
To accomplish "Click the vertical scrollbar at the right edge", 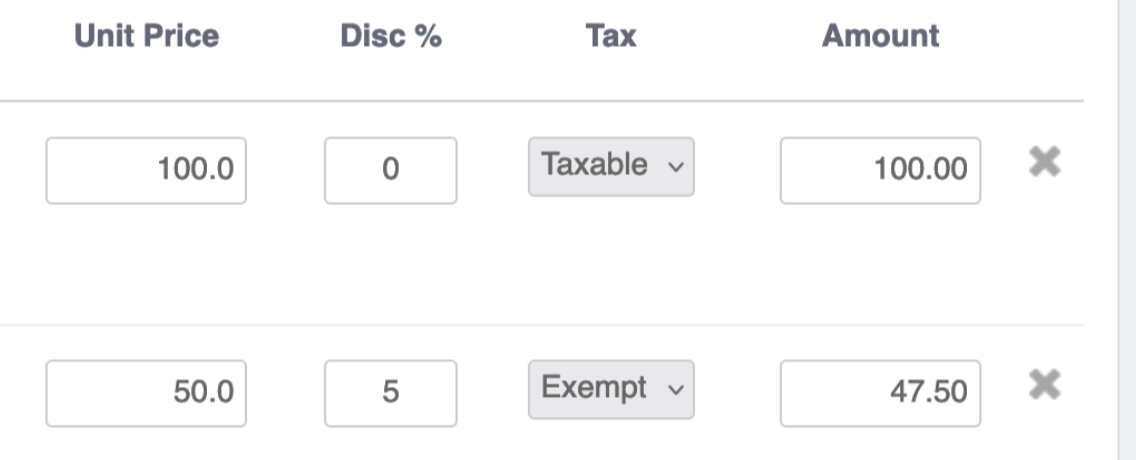I will [x=1127, y=230].
